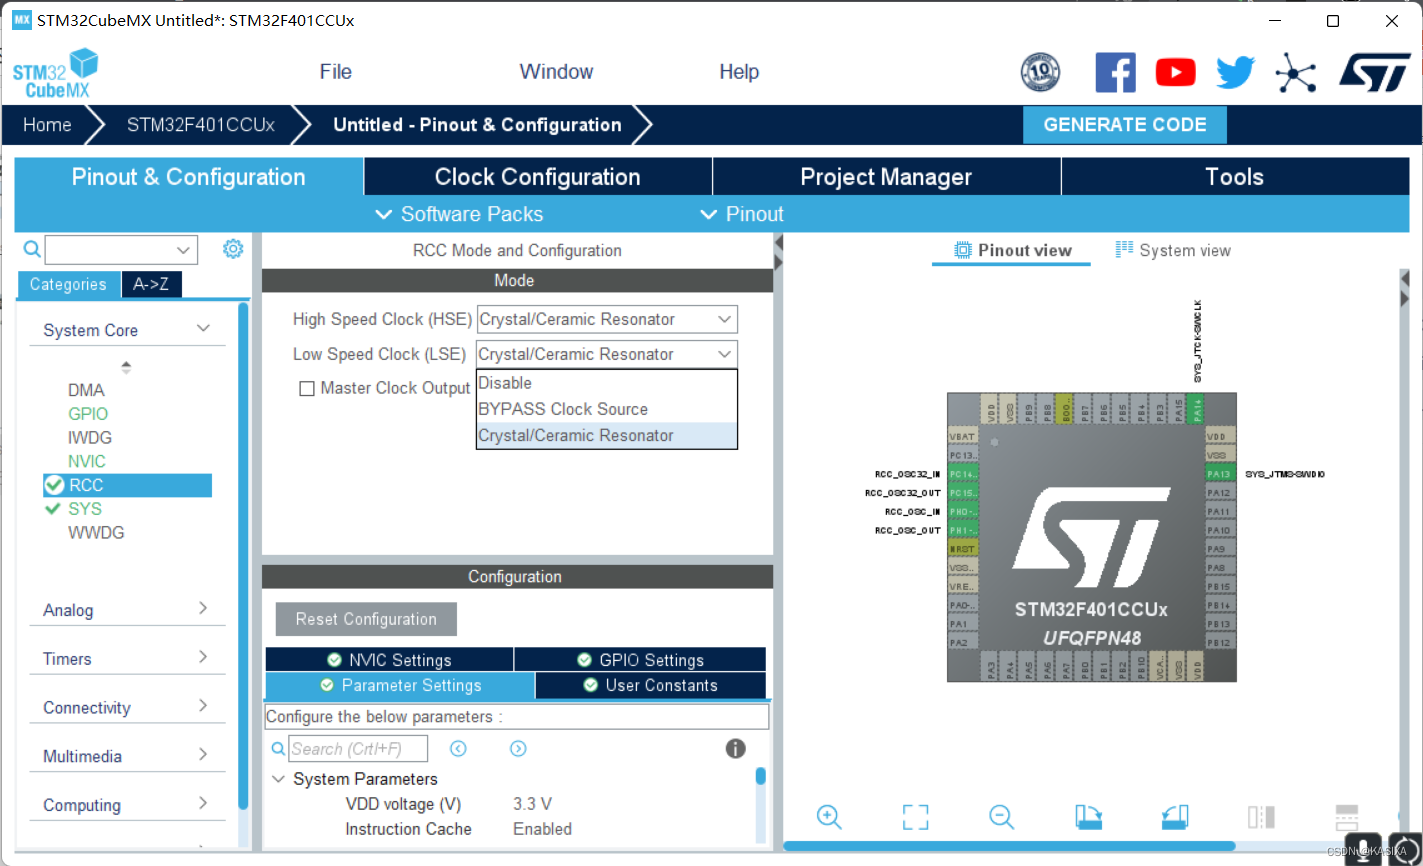Expand the Multimedia category
Image resolution: width=1423 pixels, height=866 pixels.
coord(203,754)
